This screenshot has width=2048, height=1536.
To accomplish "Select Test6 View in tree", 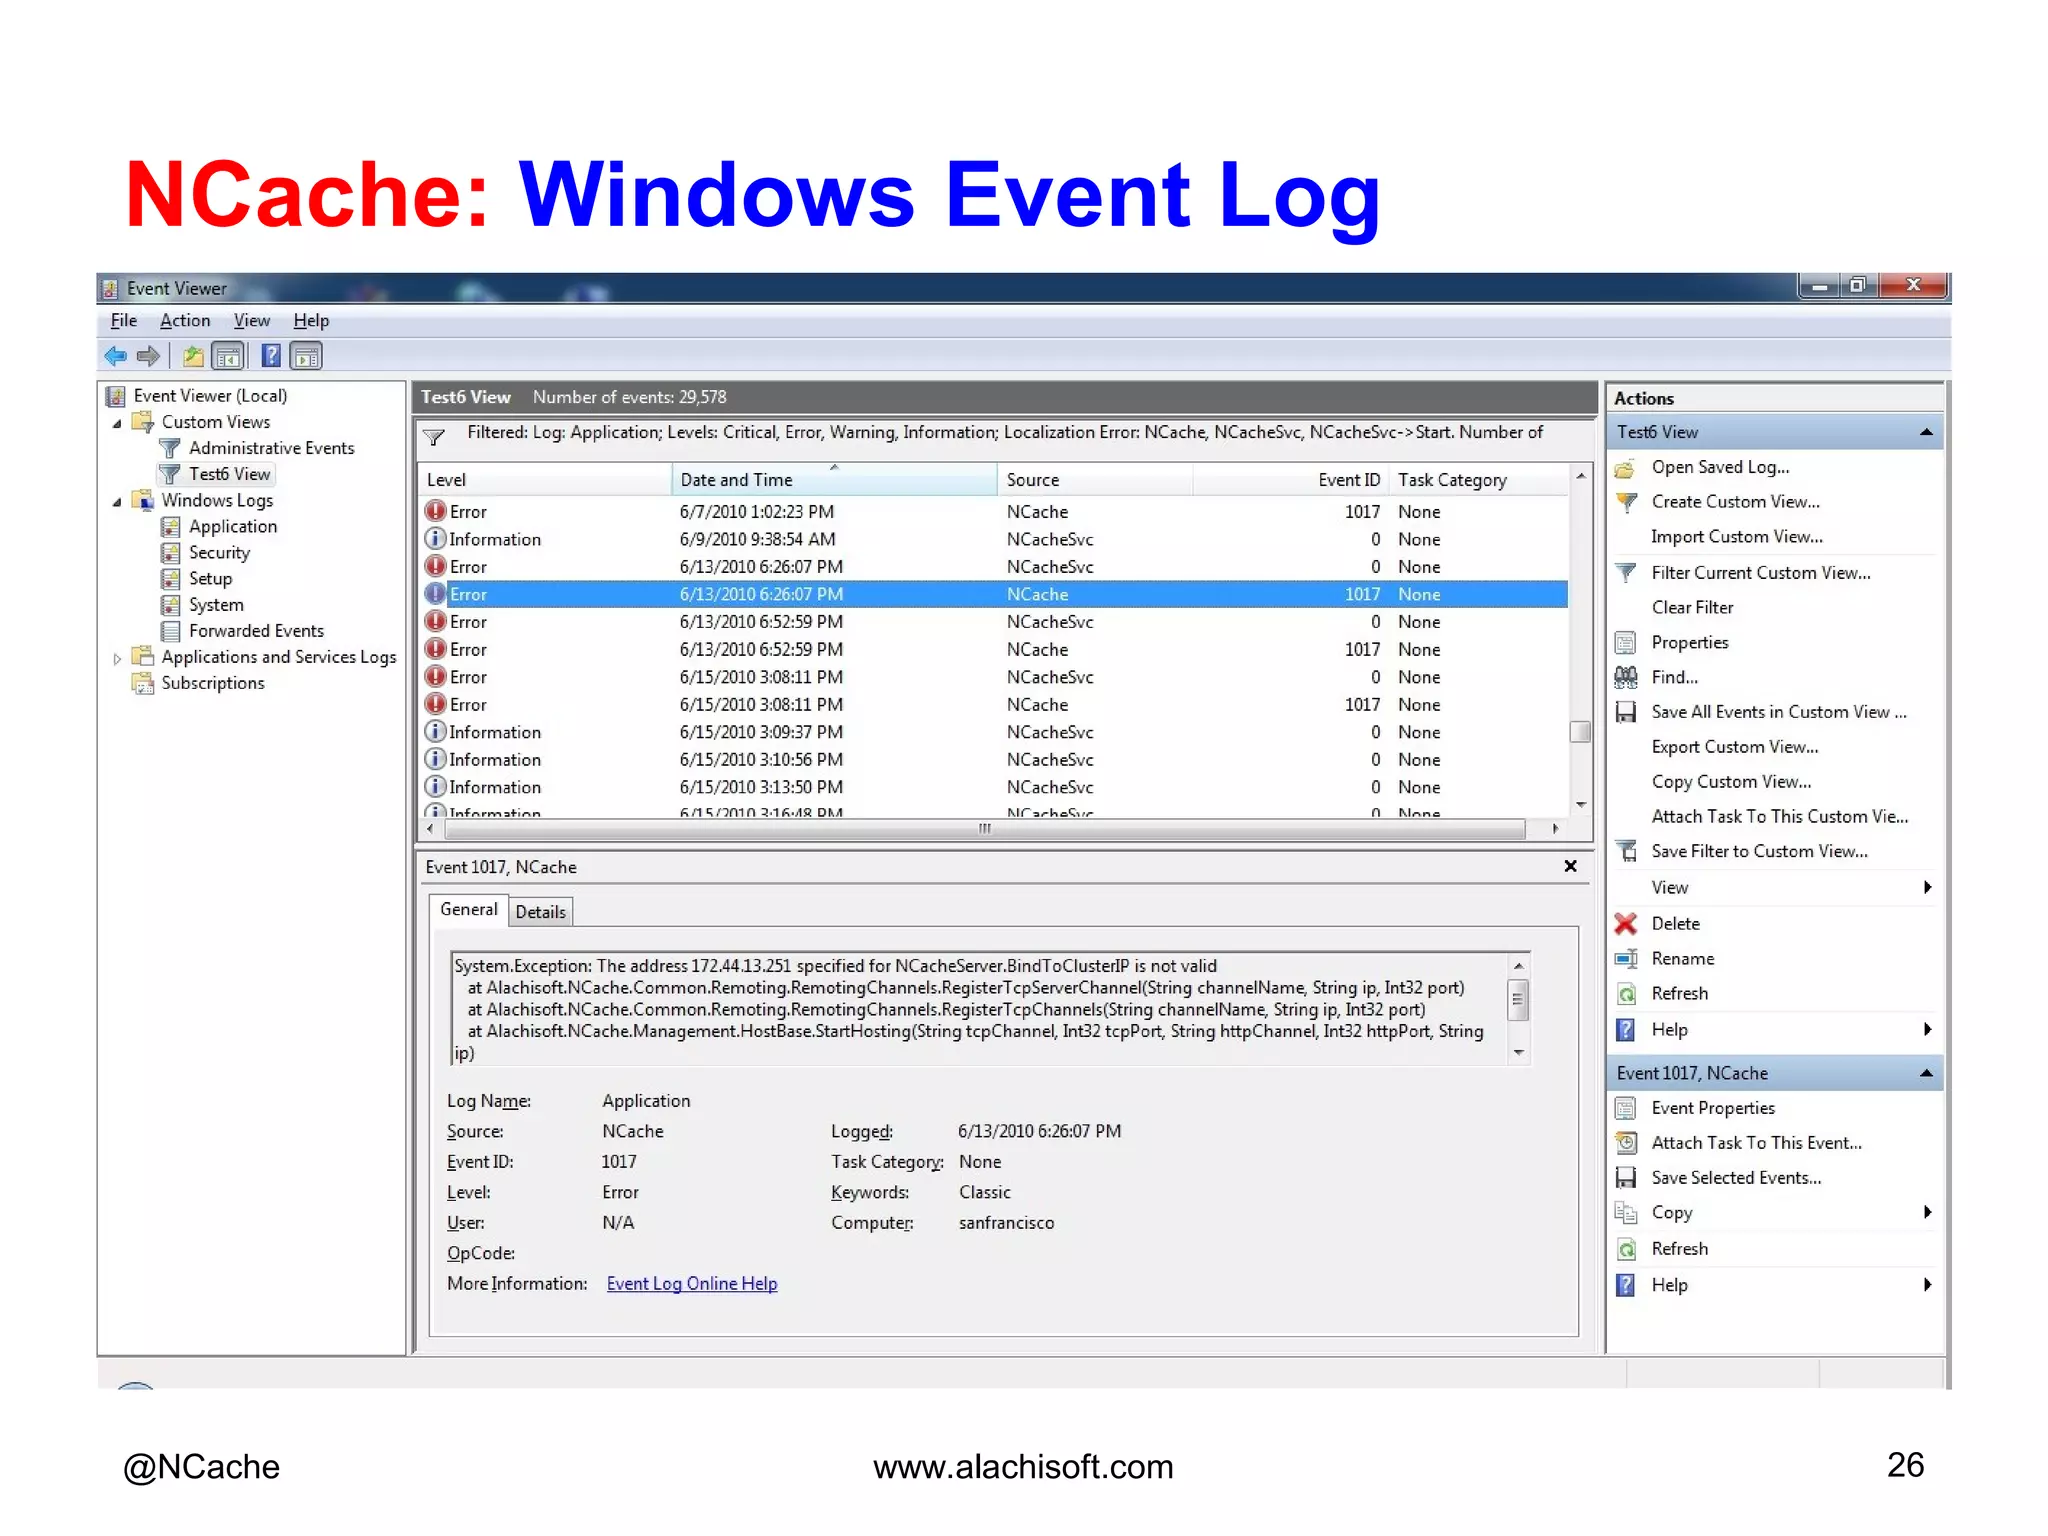I will 230,474.
